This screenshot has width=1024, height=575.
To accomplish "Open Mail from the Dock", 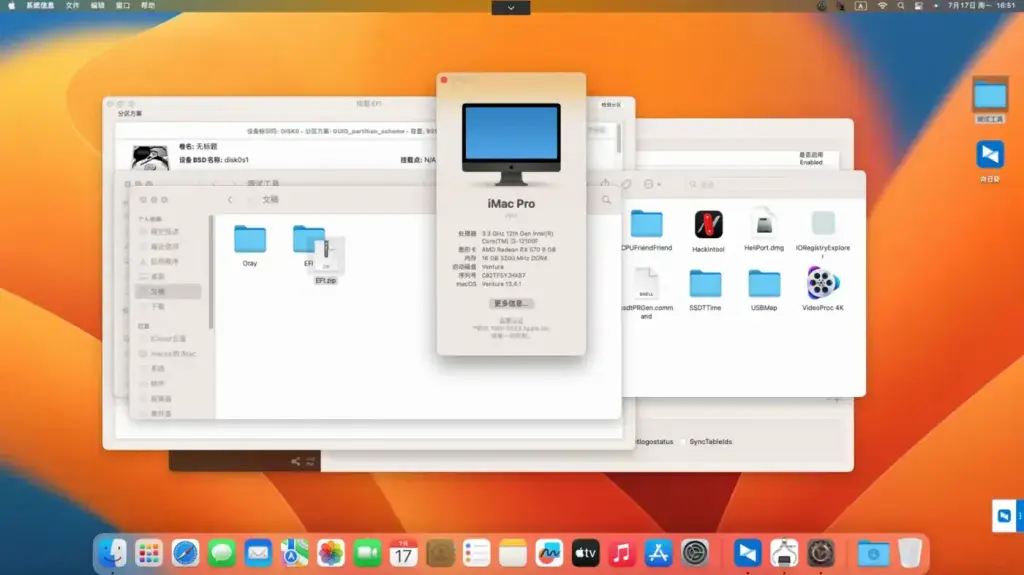I will coord(258,553).
